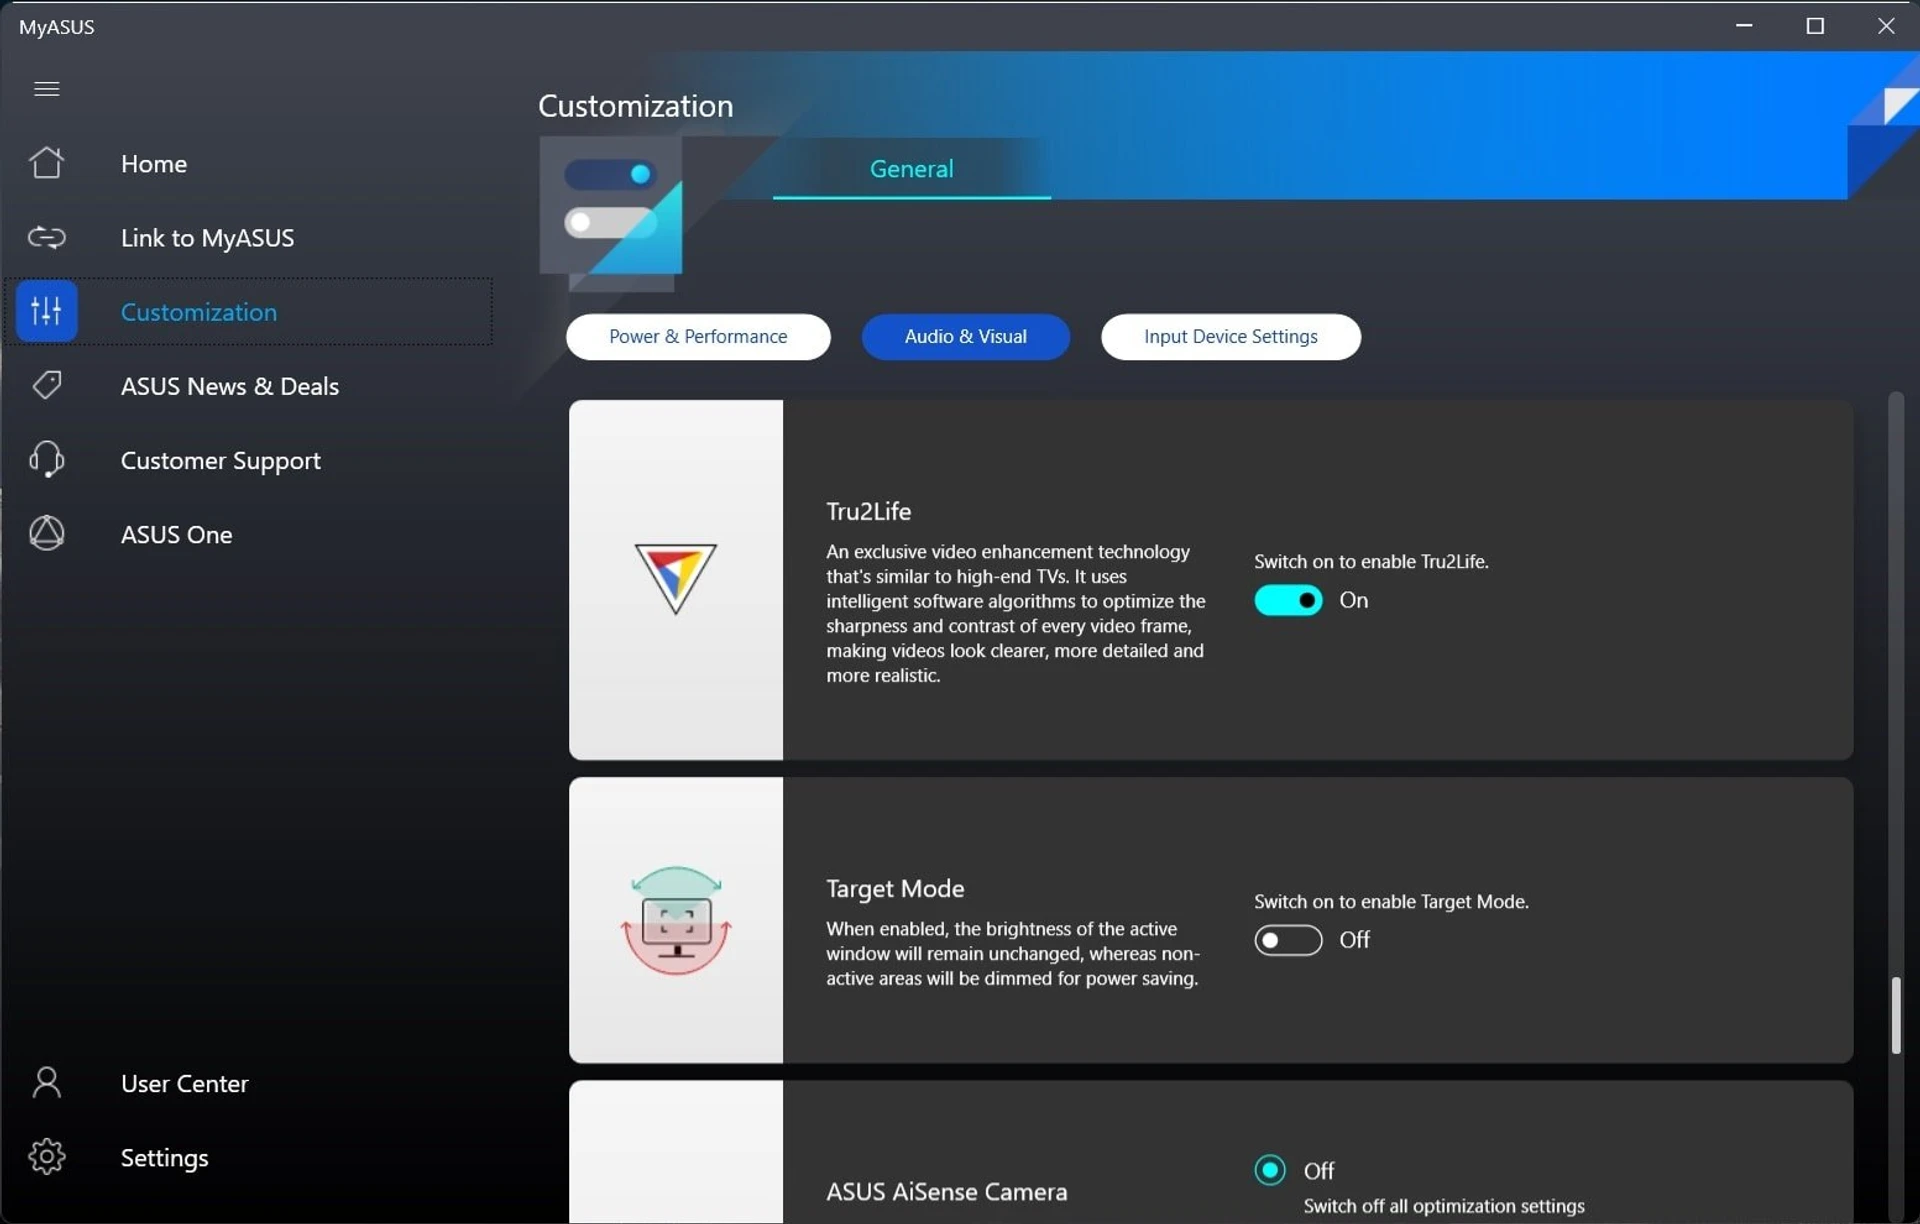
Task: Click the vertical scrollbar thumb
Action: (x=1895, y=1014)
